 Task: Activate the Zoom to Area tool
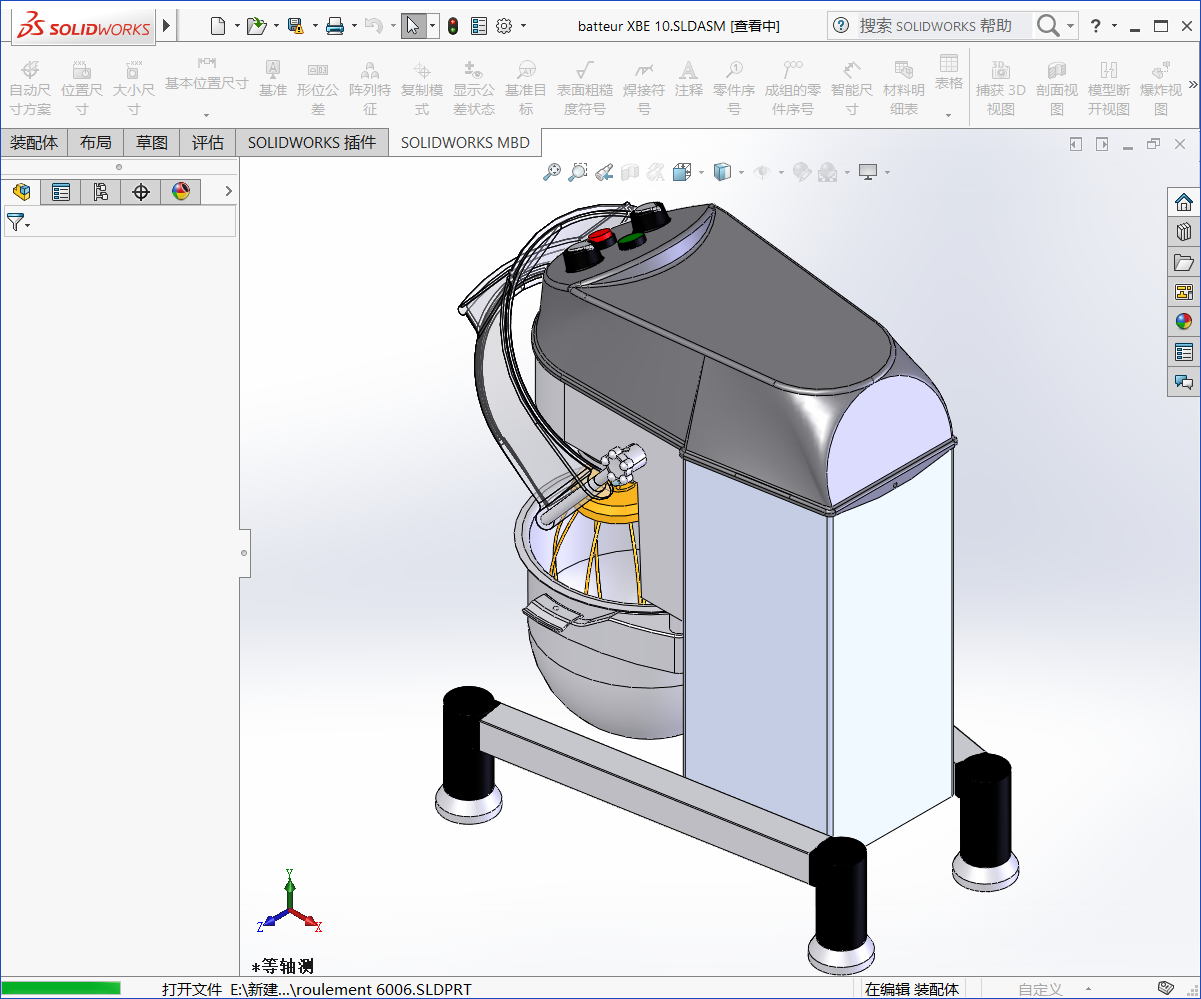[x=577, y=171]
